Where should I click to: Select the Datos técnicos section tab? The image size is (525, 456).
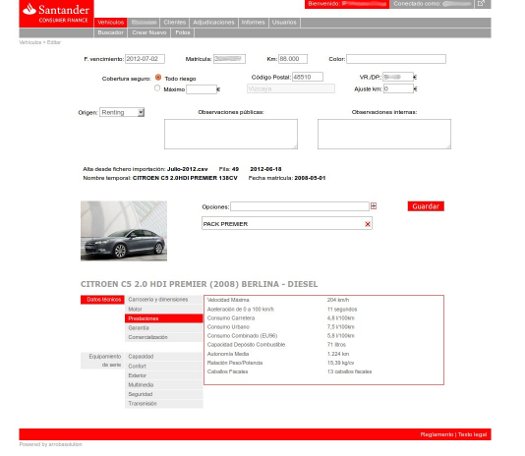[102, 300]
